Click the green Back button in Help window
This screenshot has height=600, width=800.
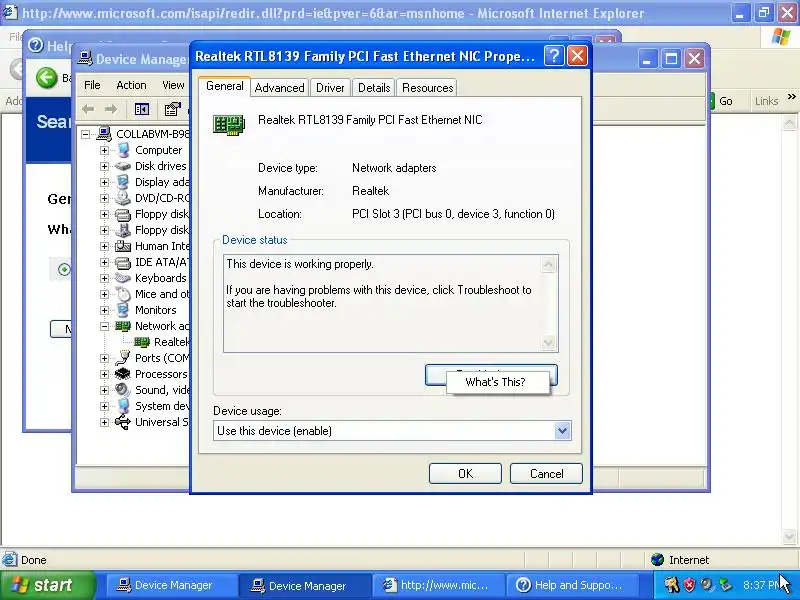coord(47,78)
